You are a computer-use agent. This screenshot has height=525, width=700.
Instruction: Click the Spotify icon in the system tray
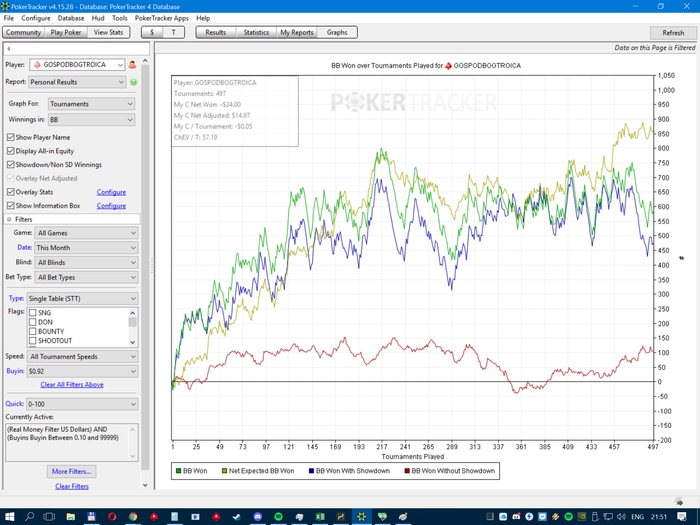click(569, 517)
